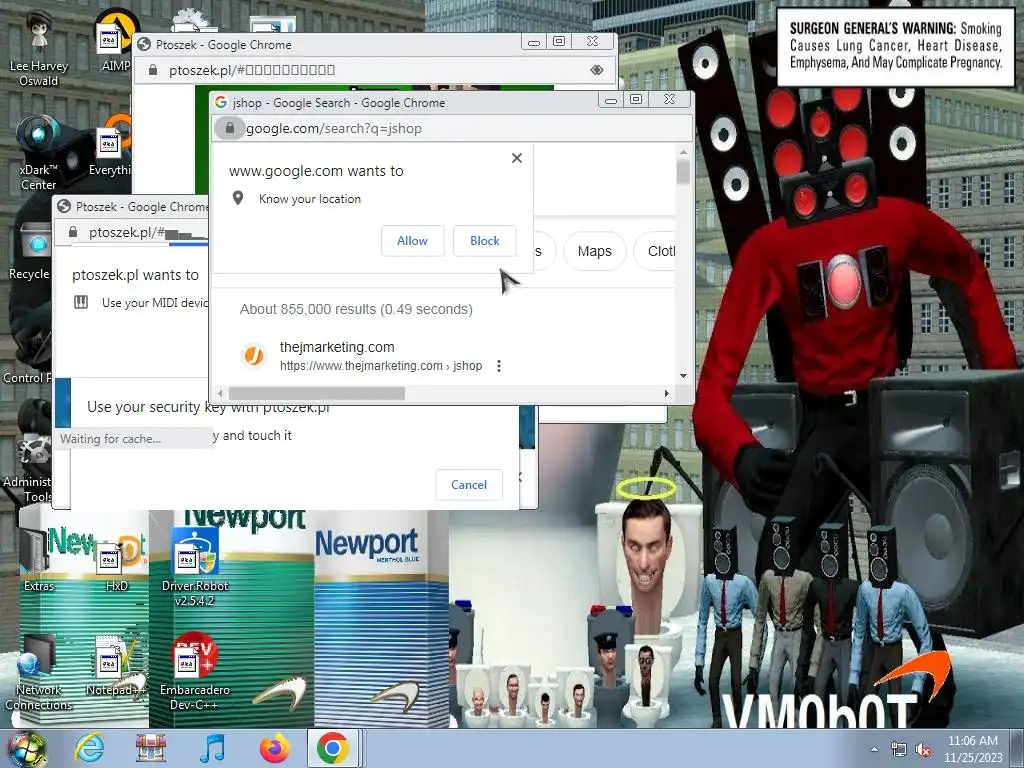Click the scroll left arrow in Google window
The height and width of the screenshot is (768, 1024).
pos(220,393)
